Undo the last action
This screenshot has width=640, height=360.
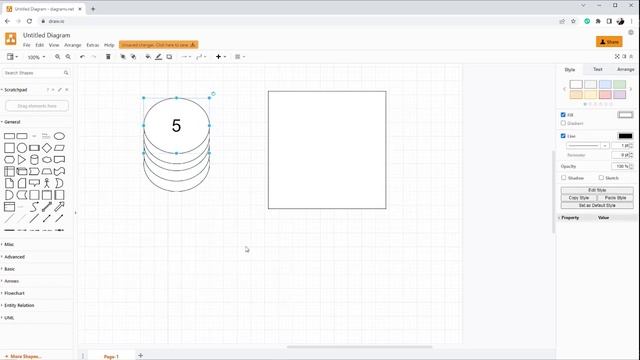82,57
